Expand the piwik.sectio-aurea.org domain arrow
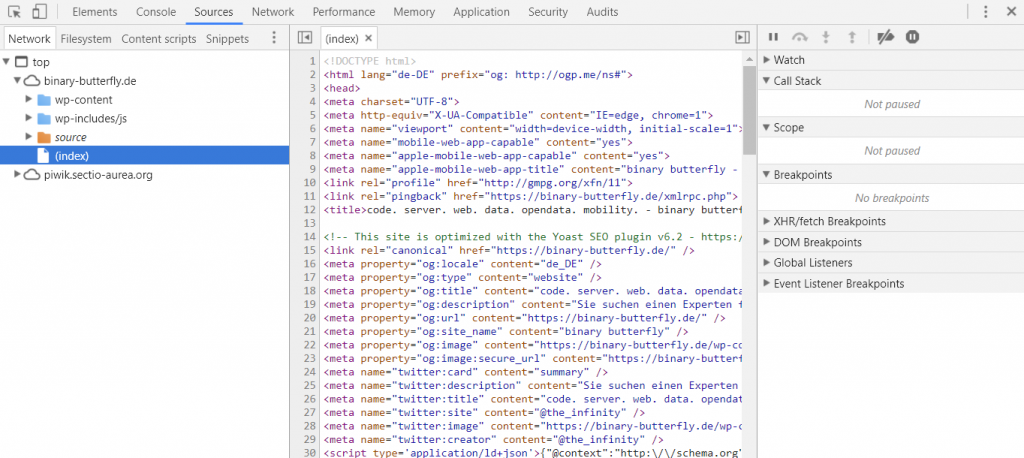1024x458 pixels. click(18, 174)
